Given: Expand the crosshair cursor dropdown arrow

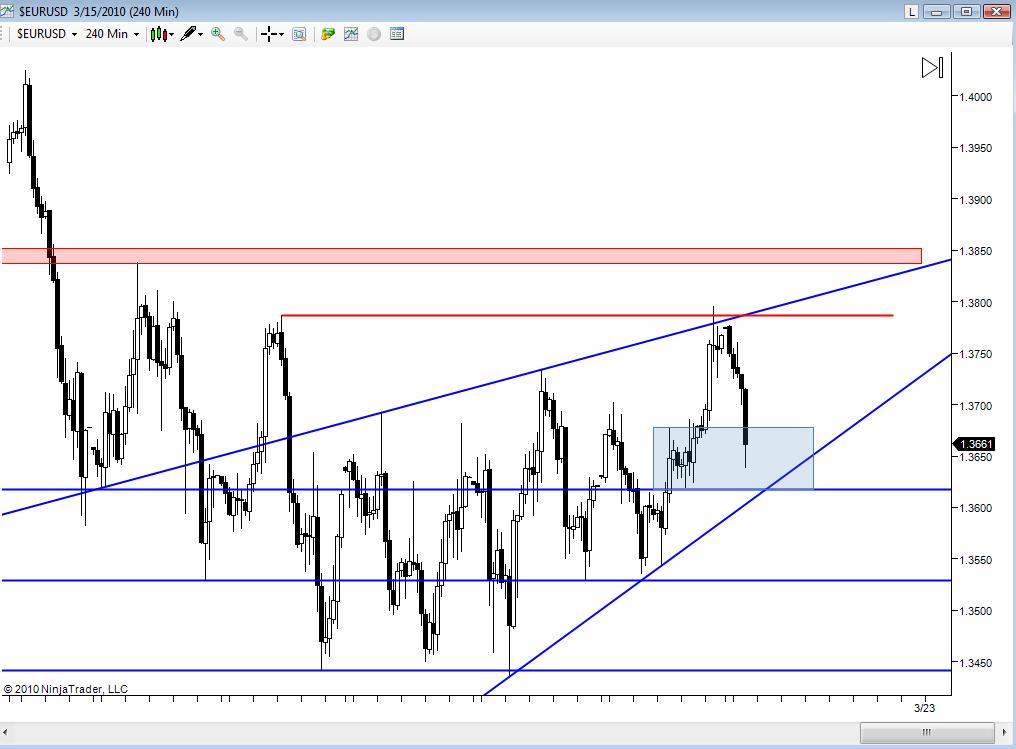Looking at the screenshot, I should 282,34.
